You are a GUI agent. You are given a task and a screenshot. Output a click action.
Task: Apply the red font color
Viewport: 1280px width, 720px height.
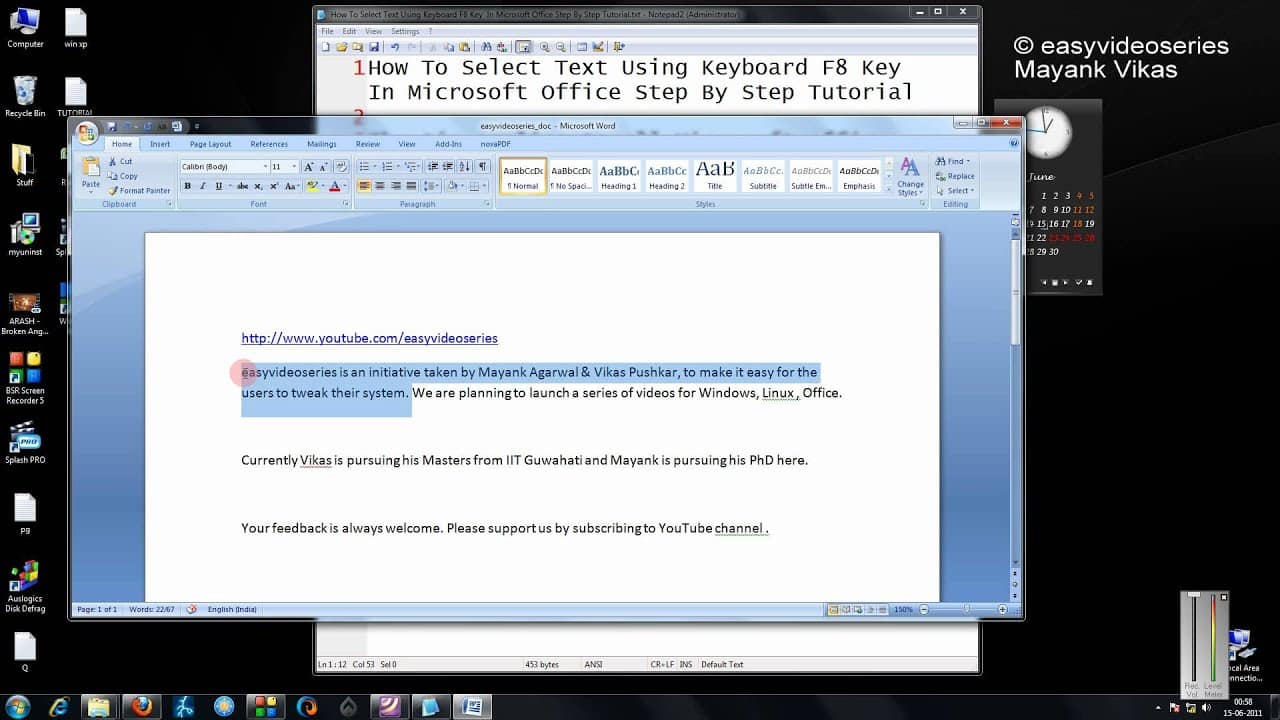pyautogui.click(x=334, y=186)
